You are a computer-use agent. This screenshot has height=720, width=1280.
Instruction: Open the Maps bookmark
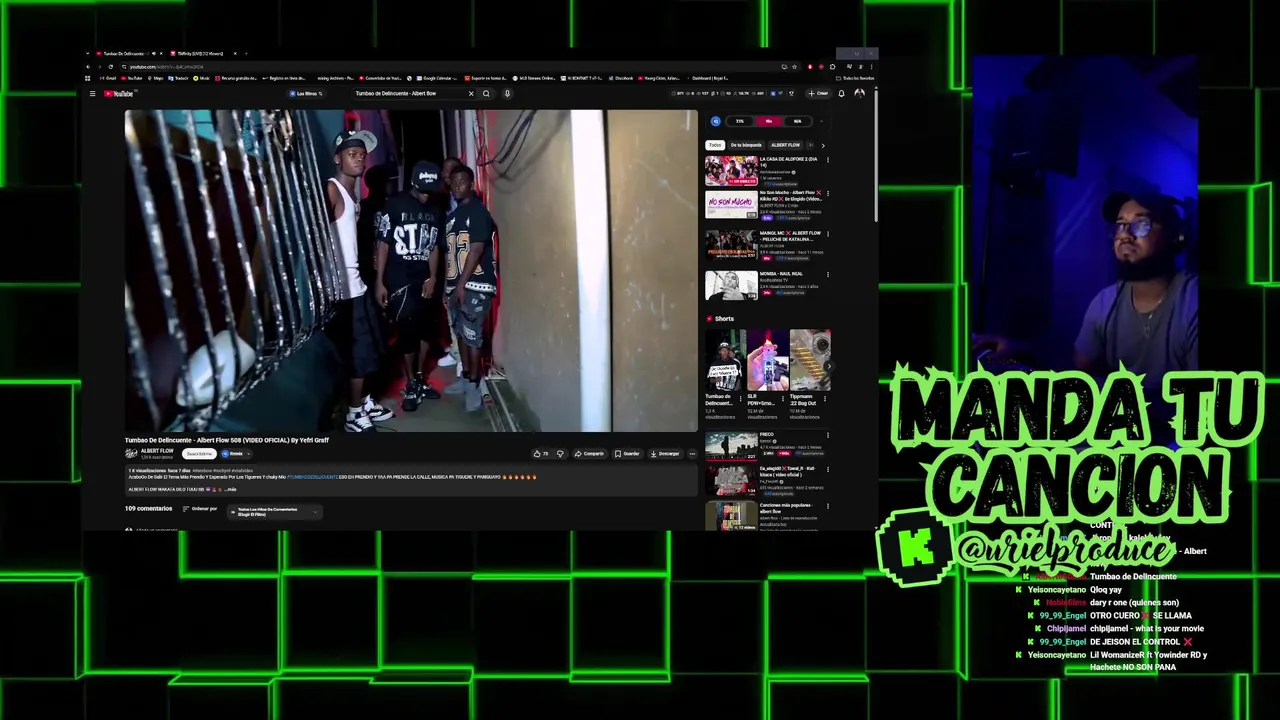(156, 78)
